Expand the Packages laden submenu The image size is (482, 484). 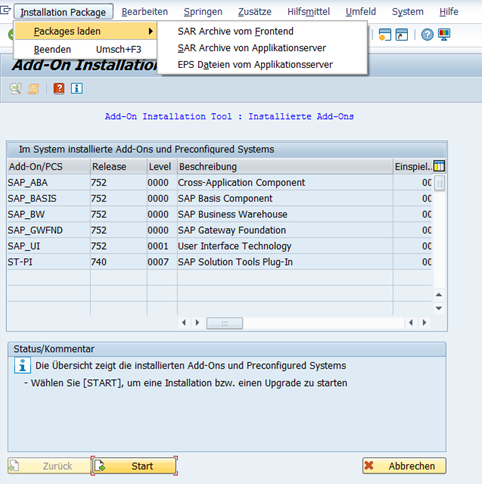tap(85, 31)
